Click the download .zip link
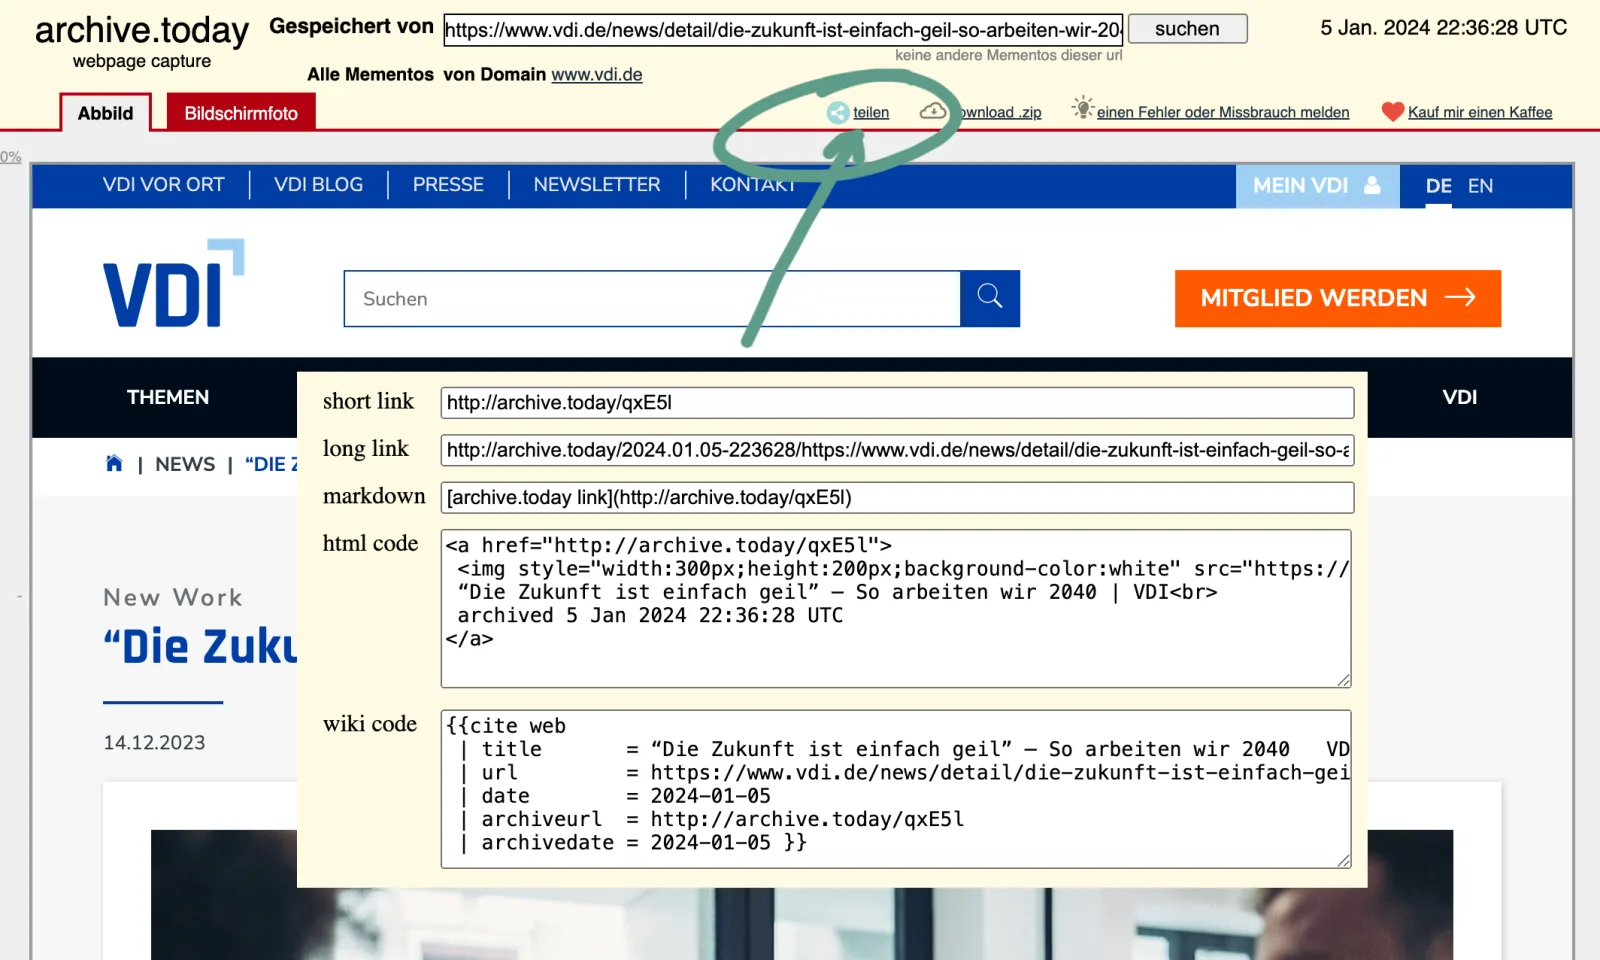The width and height of the screenshot is (1600, 960). [1000, 112]
